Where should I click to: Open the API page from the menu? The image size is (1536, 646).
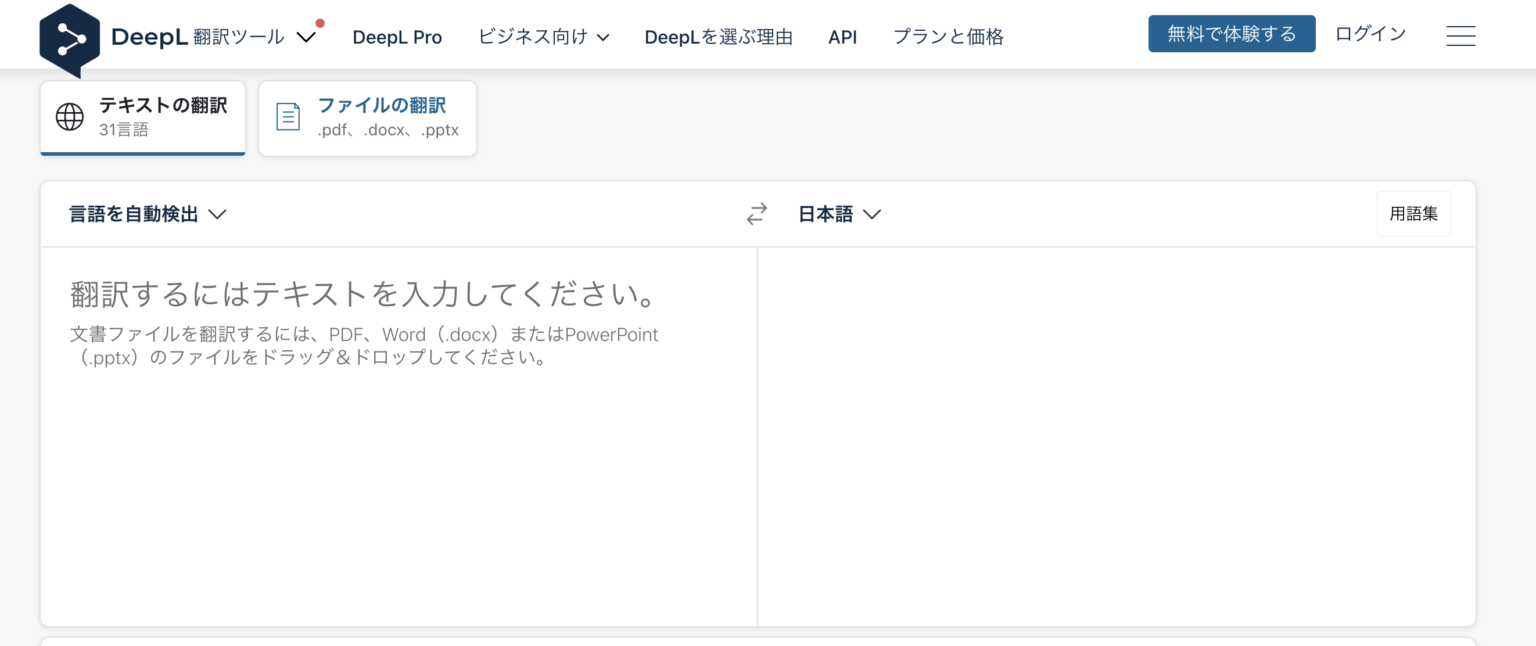click(842, 37)
